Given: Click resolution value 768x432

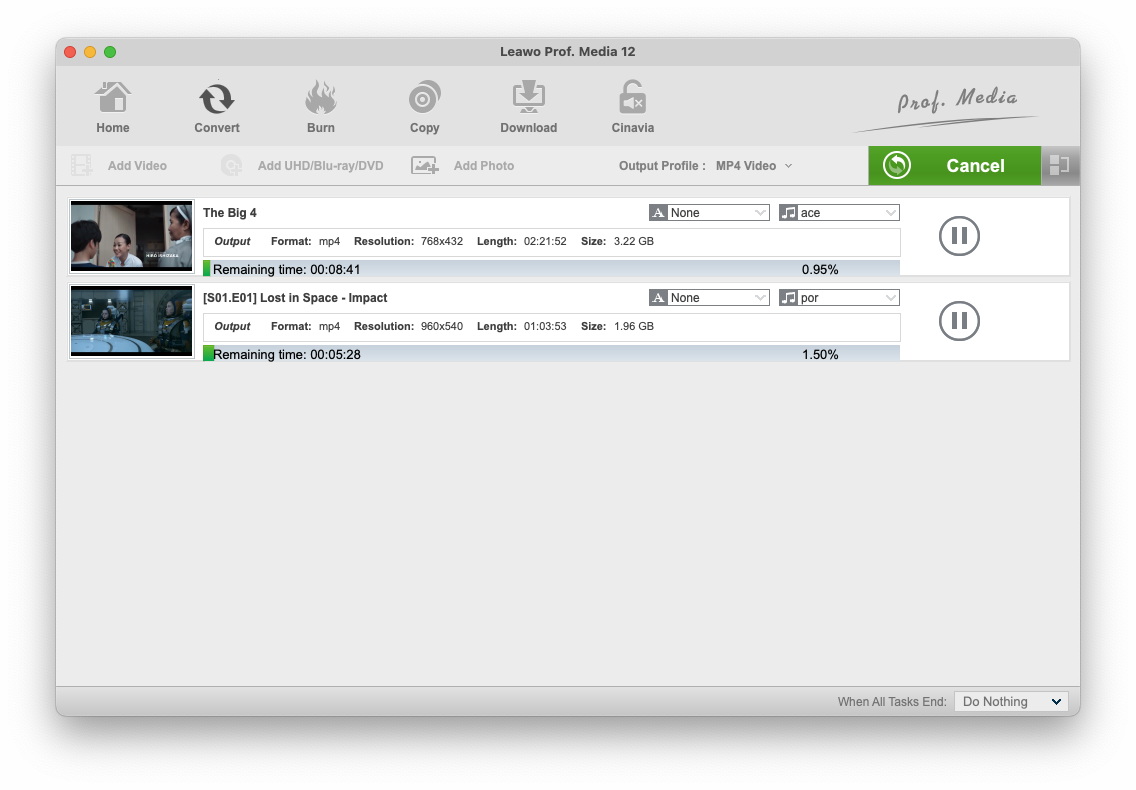Looking at the screenshot, I should [441, 241].
